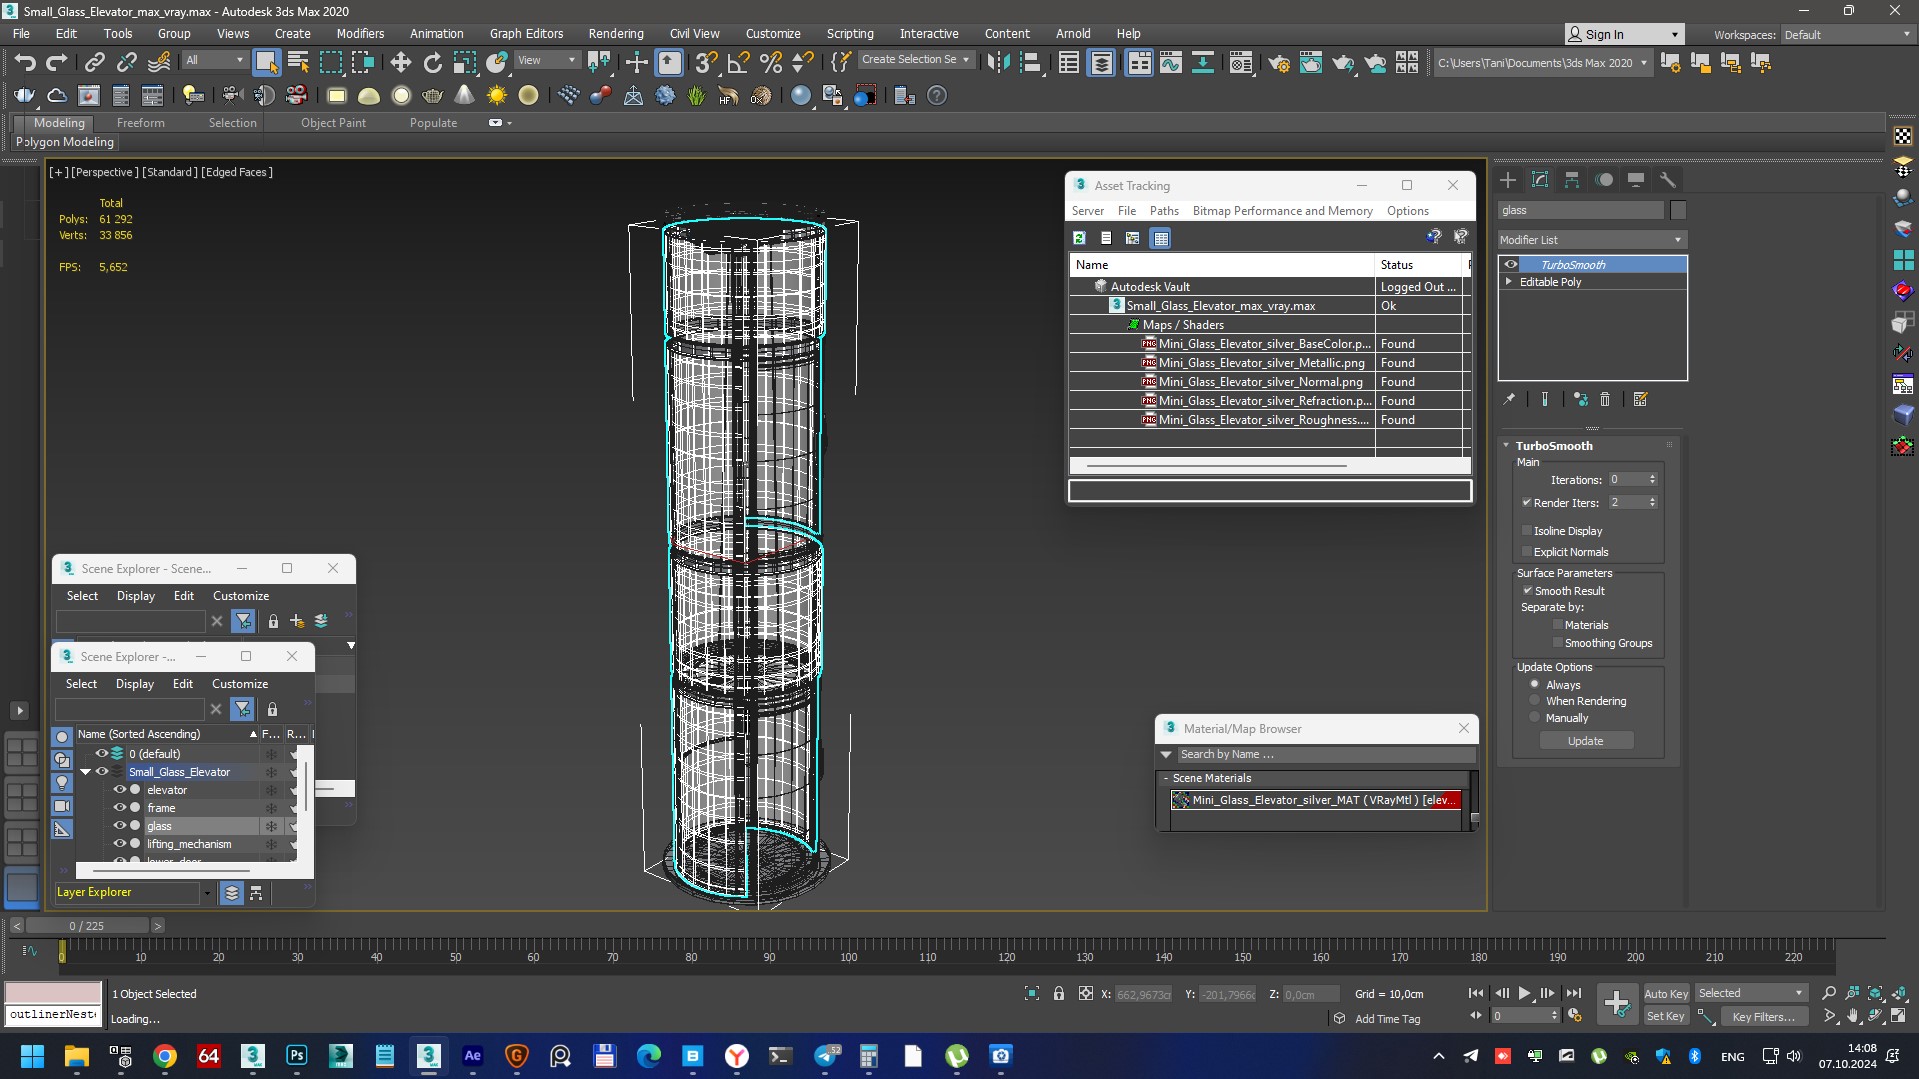Toggle TurboSmooth modifier eye visibility

[1511, 265]
